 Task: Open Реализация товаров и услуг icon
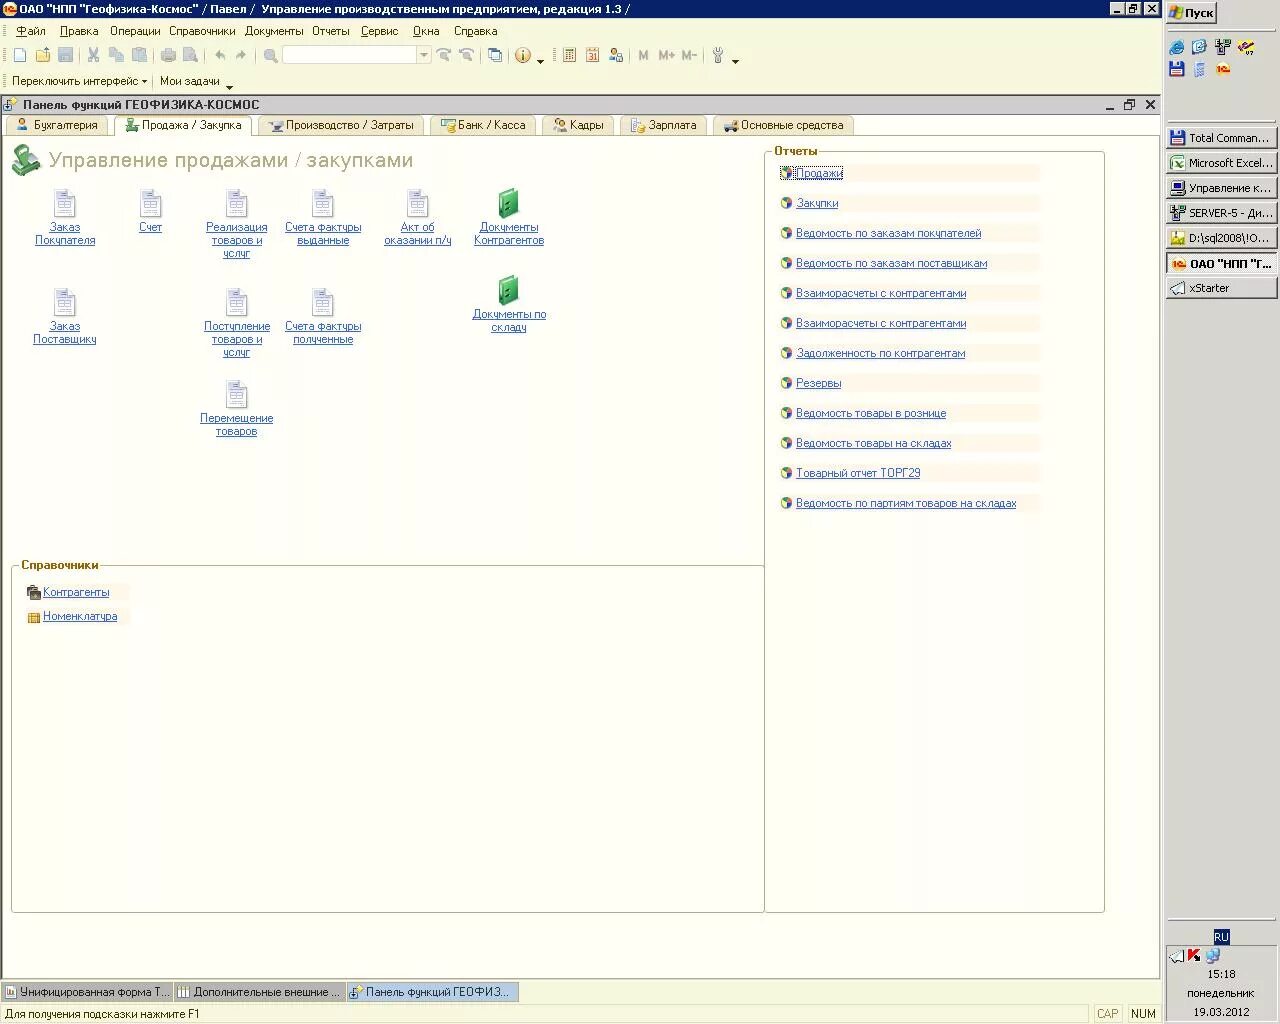click(236, 204)
